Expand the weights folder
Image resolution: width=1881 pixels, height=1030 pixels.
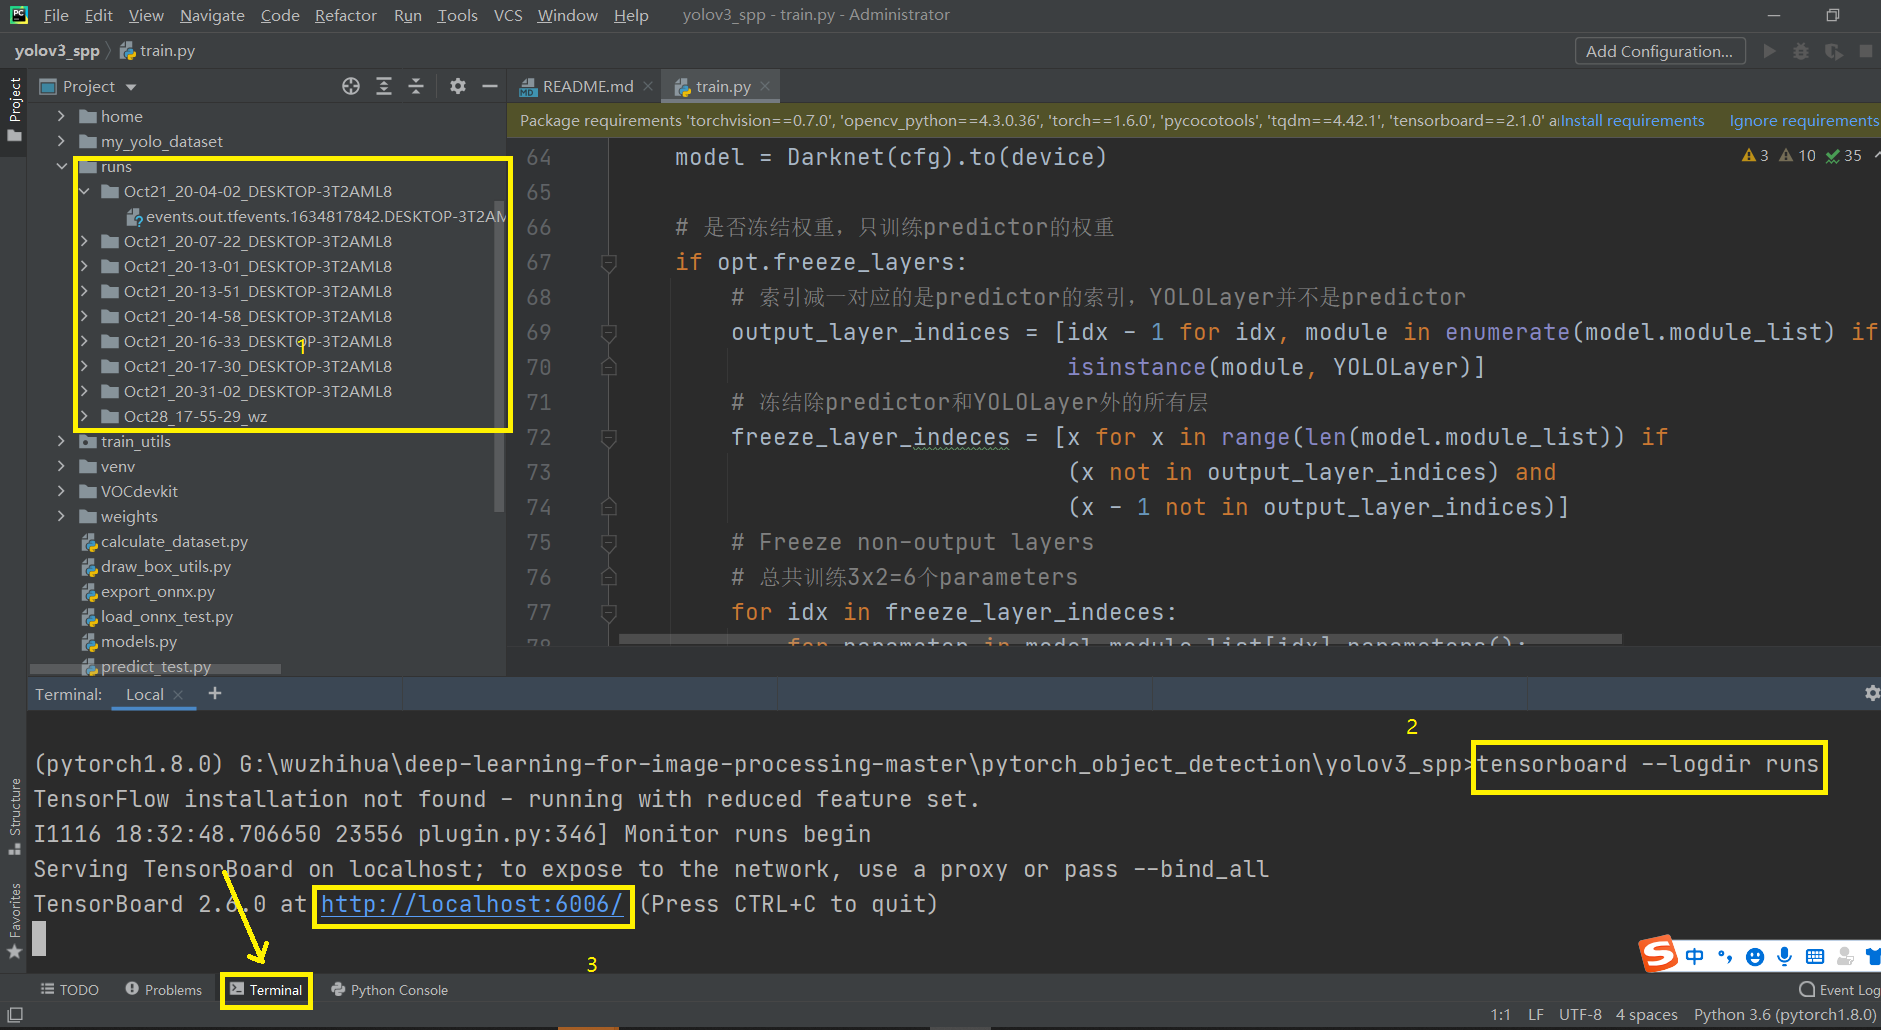point(61,516)
